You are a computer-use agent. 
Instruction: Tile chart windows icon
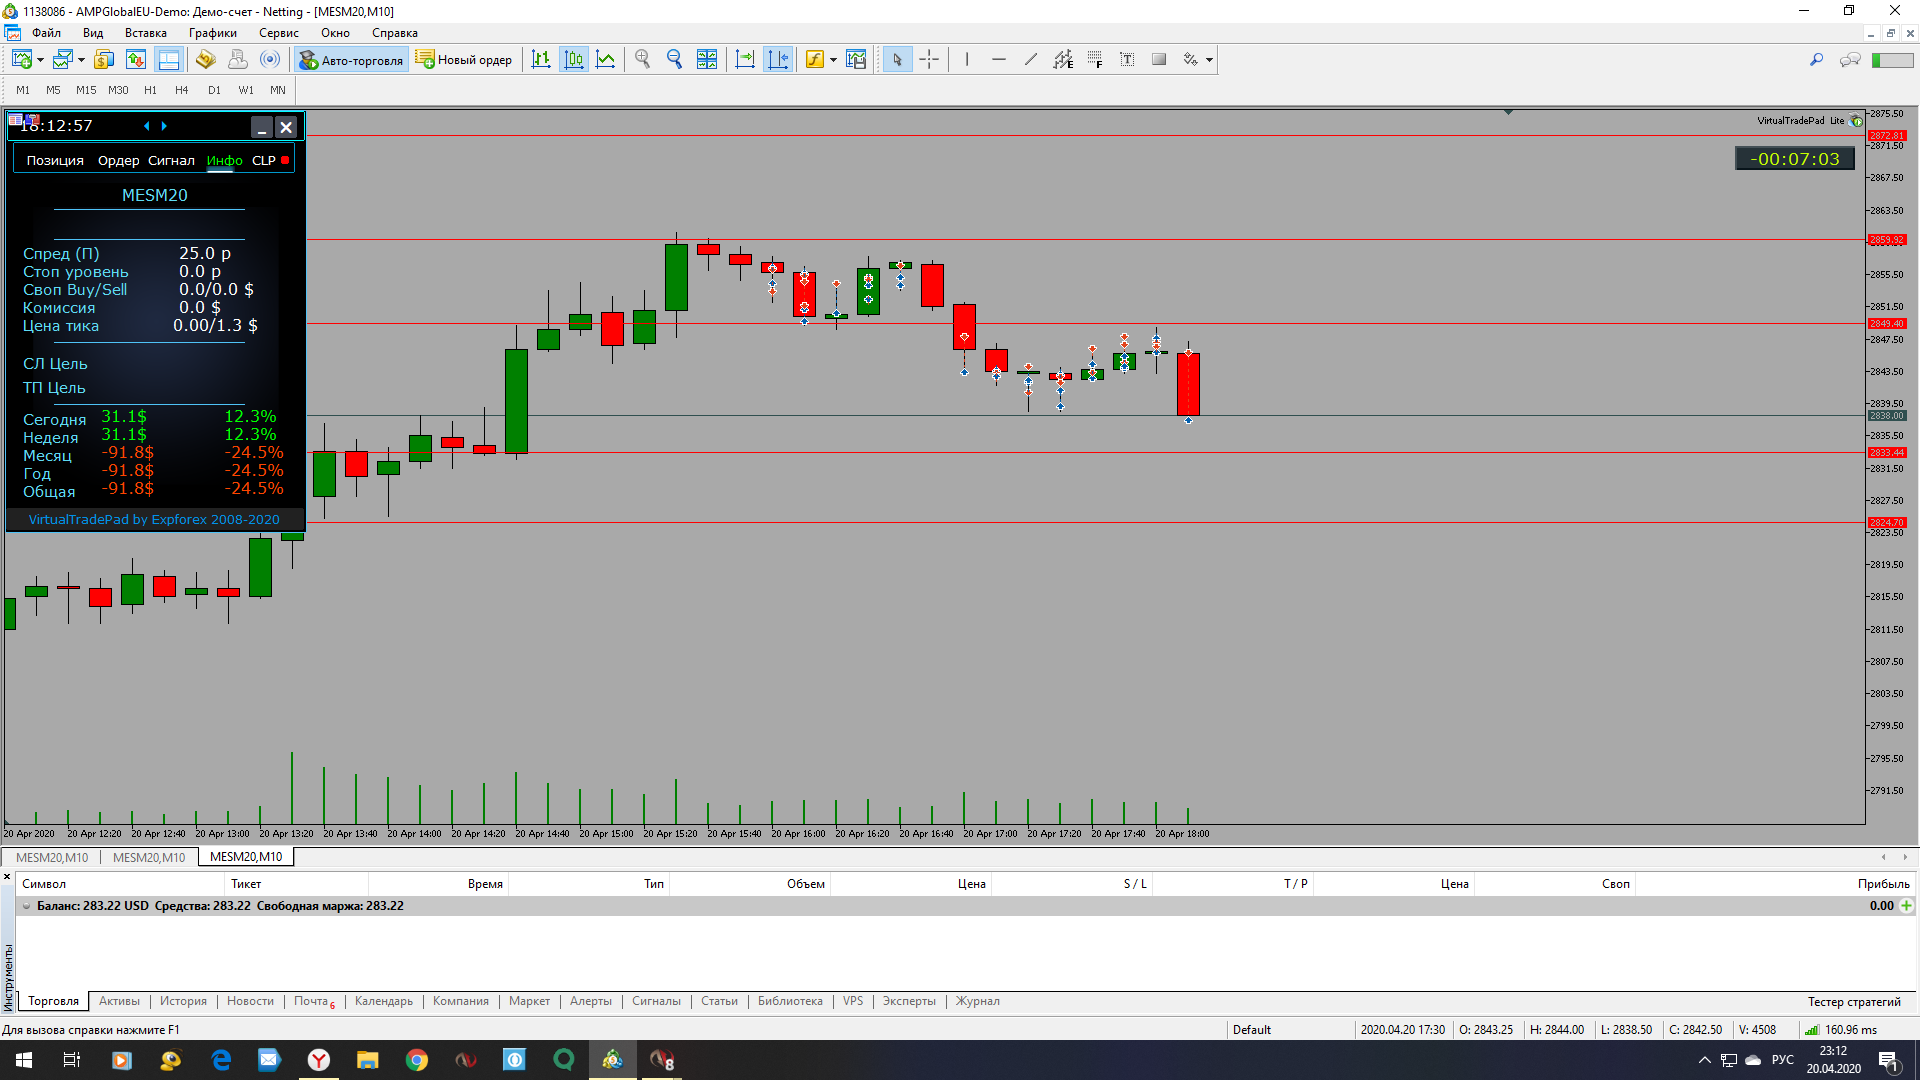point(707,60)
